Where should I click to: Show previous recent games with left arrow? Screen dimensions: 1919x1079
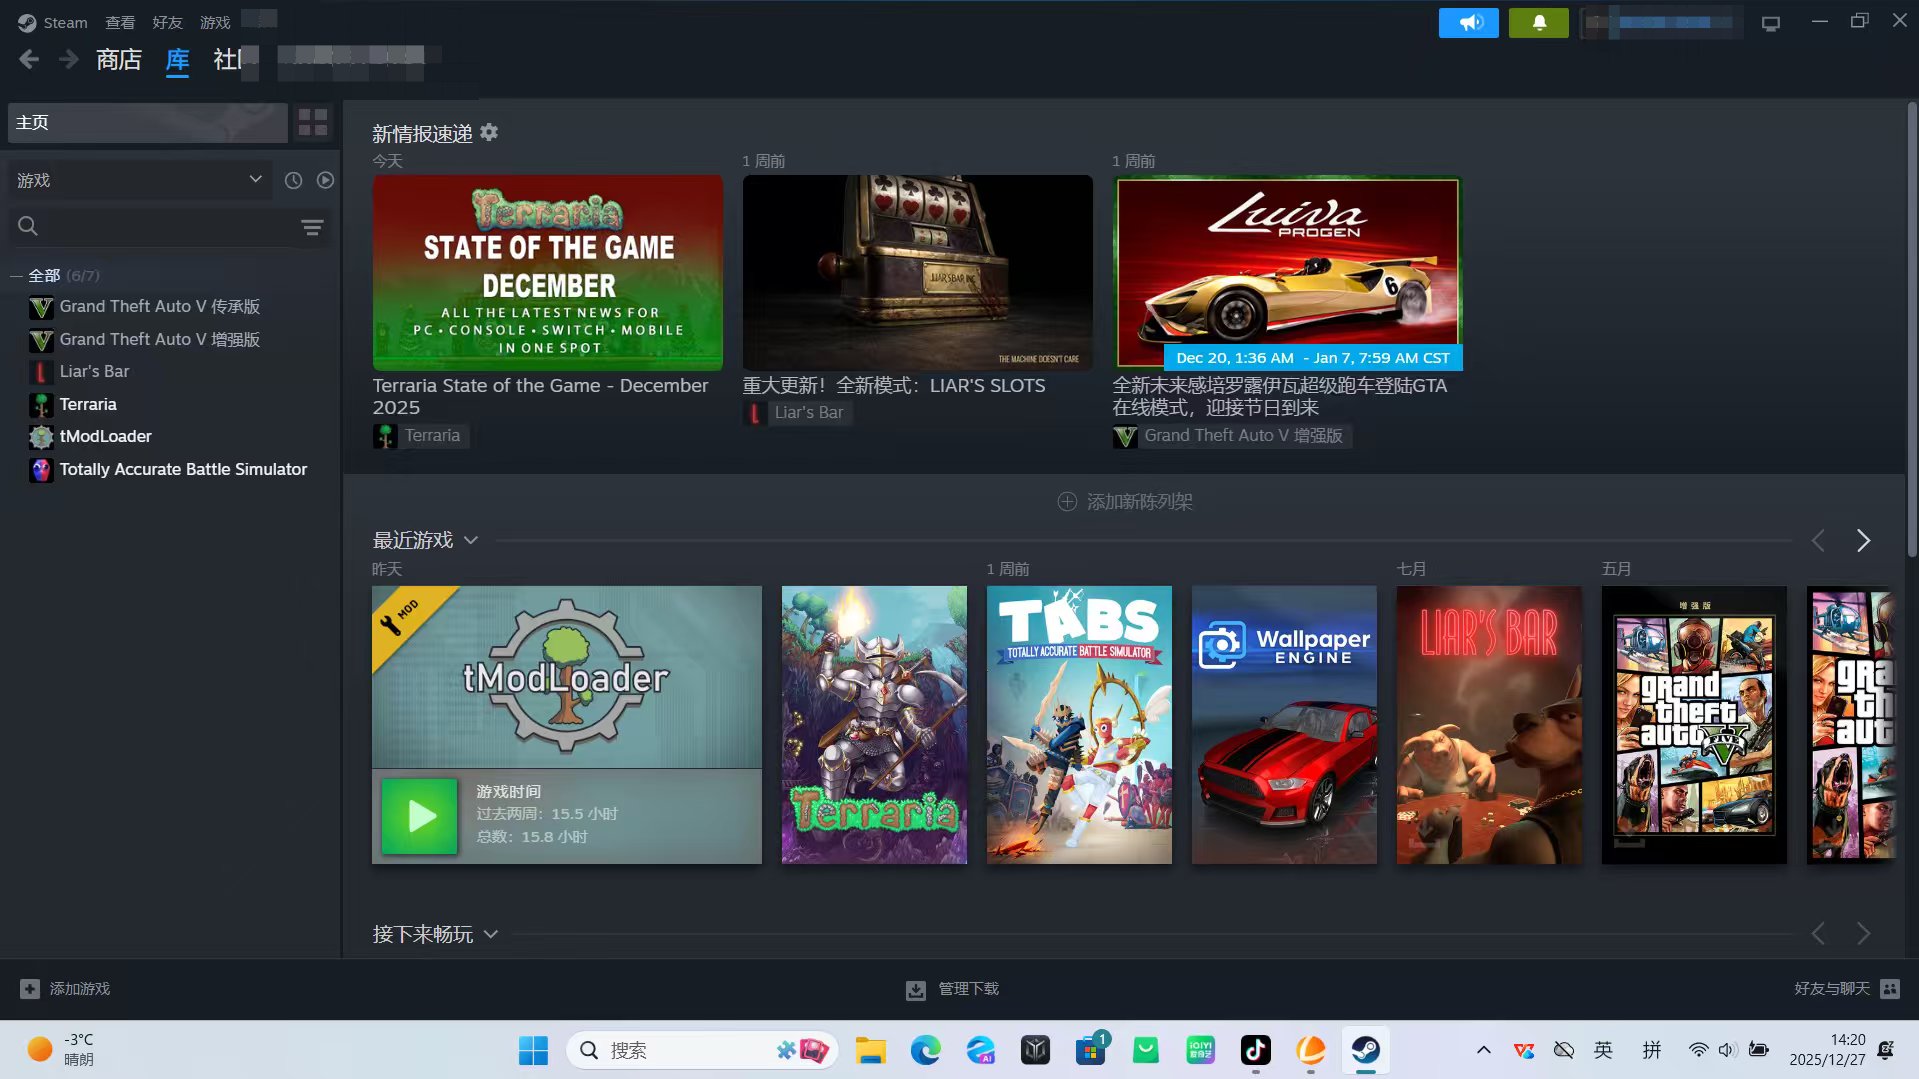click(x=1818, y=541)
